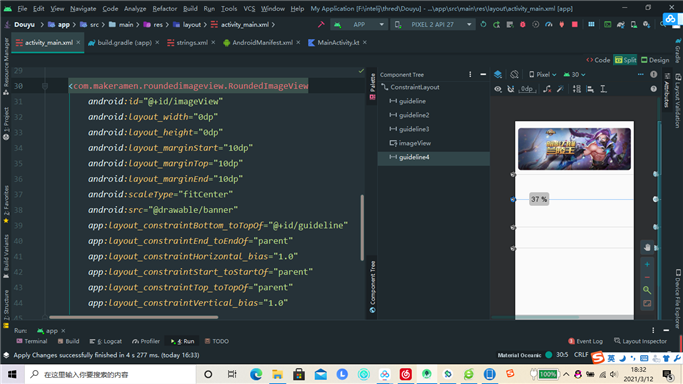Open the Refactor menu
683x384 pixels.
[x=165, y=9]
